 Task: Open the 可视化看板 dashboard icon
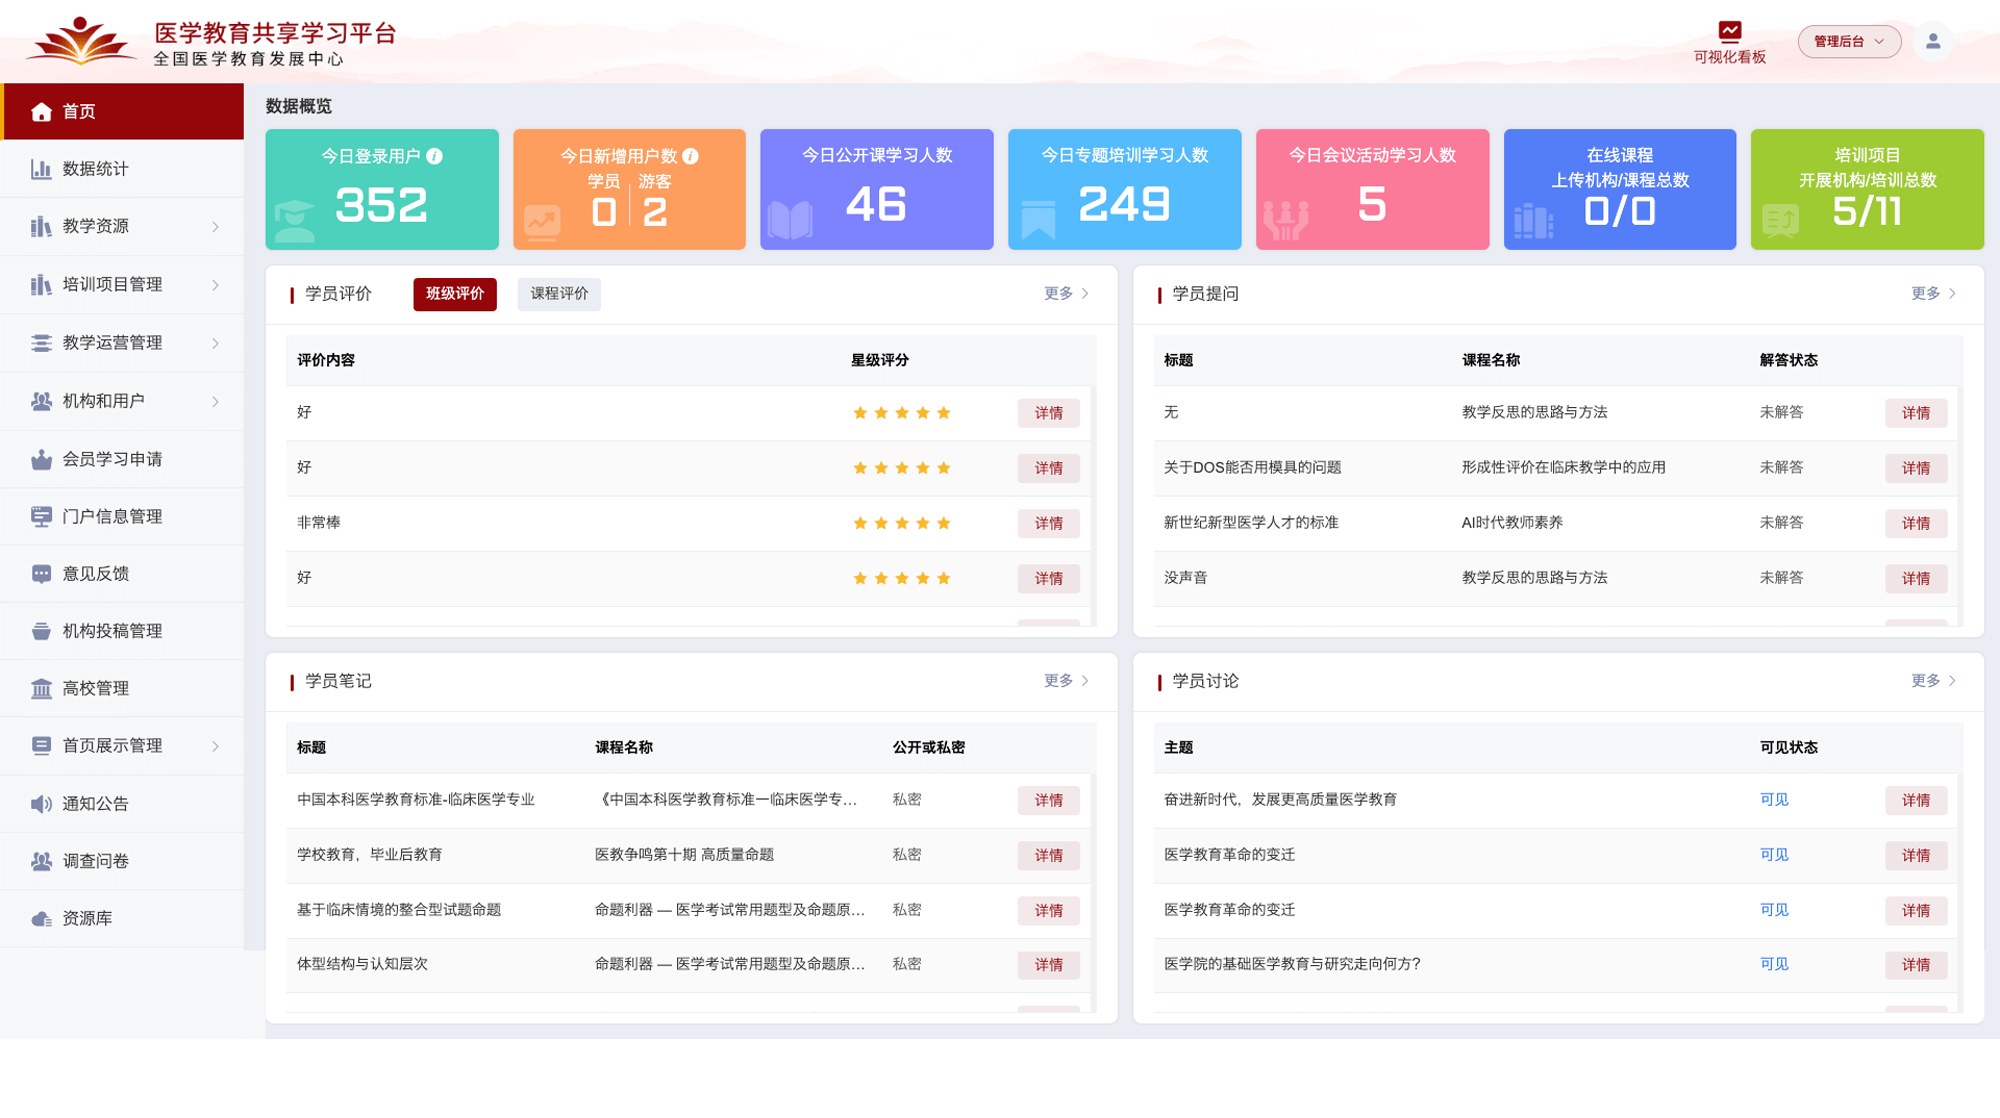(x=1729, y=31)
